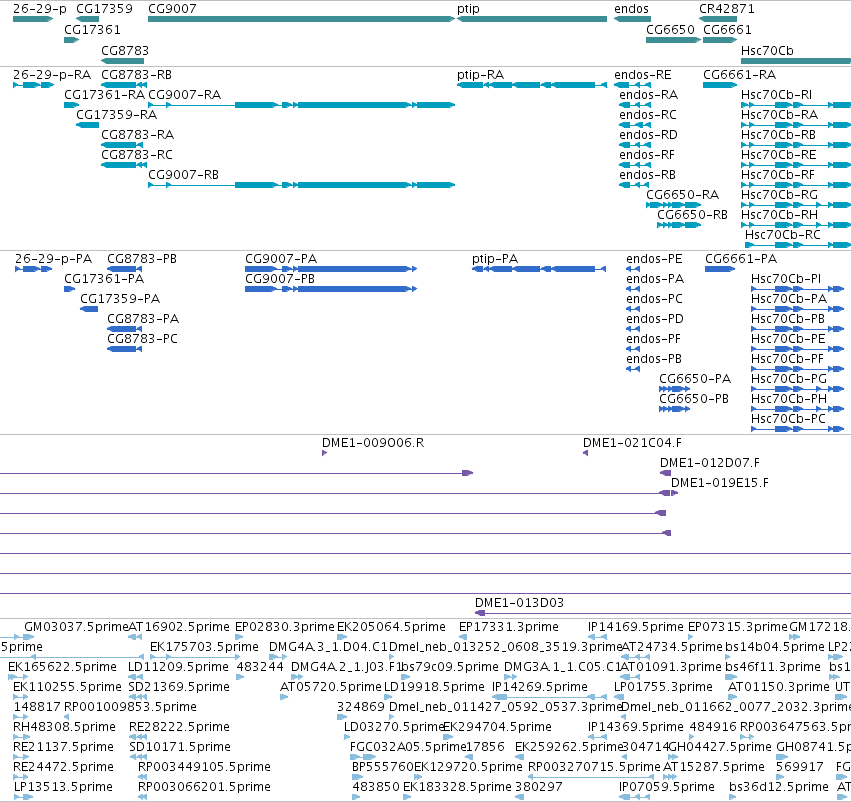The height and width of the screenshot is (802, 851).
Task: Click protein Hsc70Cb-PC
Action: [797, 429]
